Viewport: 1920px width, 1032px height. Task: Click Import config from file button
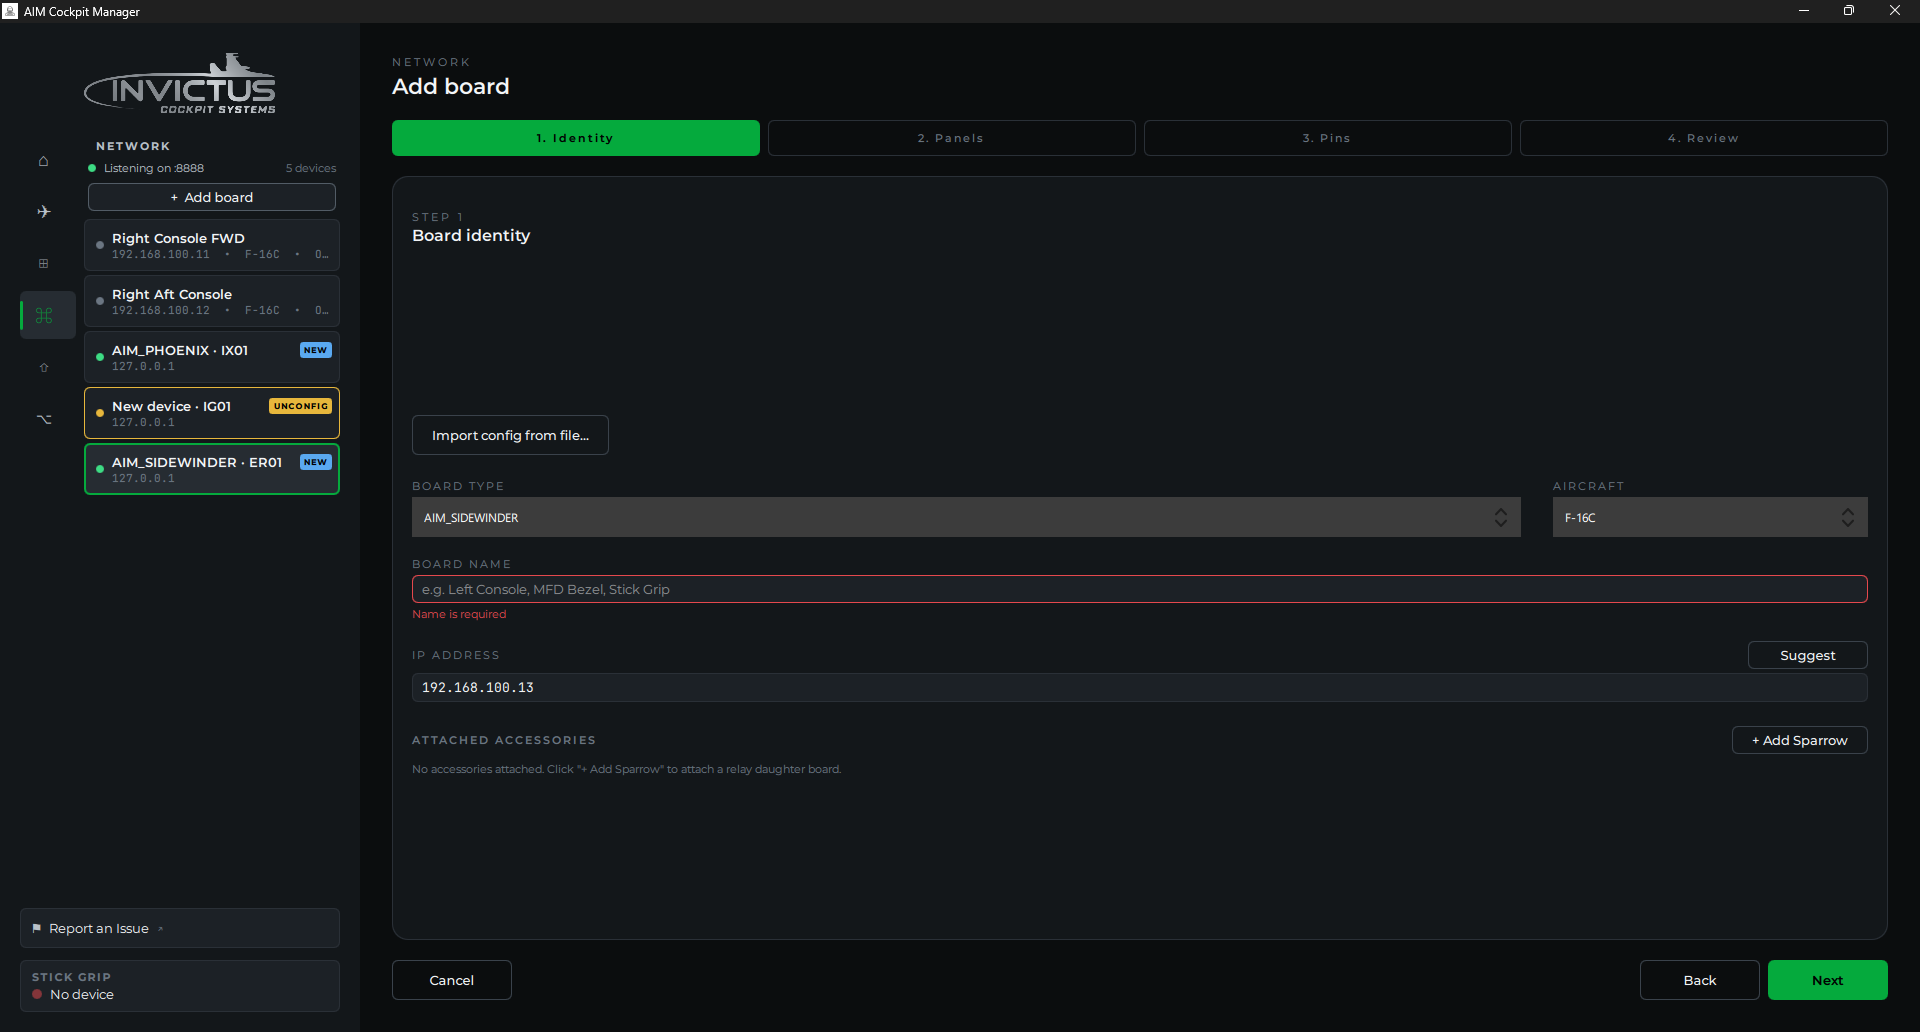510,435
